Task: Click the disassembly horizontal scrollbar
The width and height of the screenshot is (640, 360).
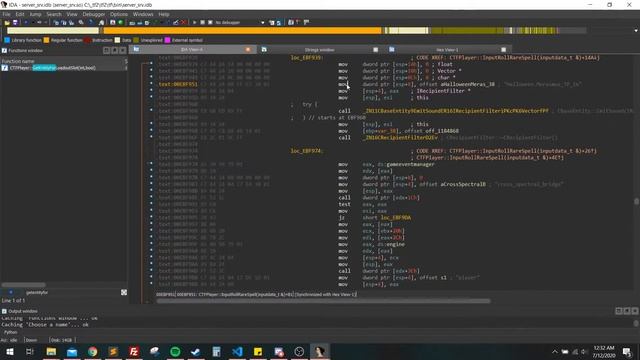Action: point(323,301)
